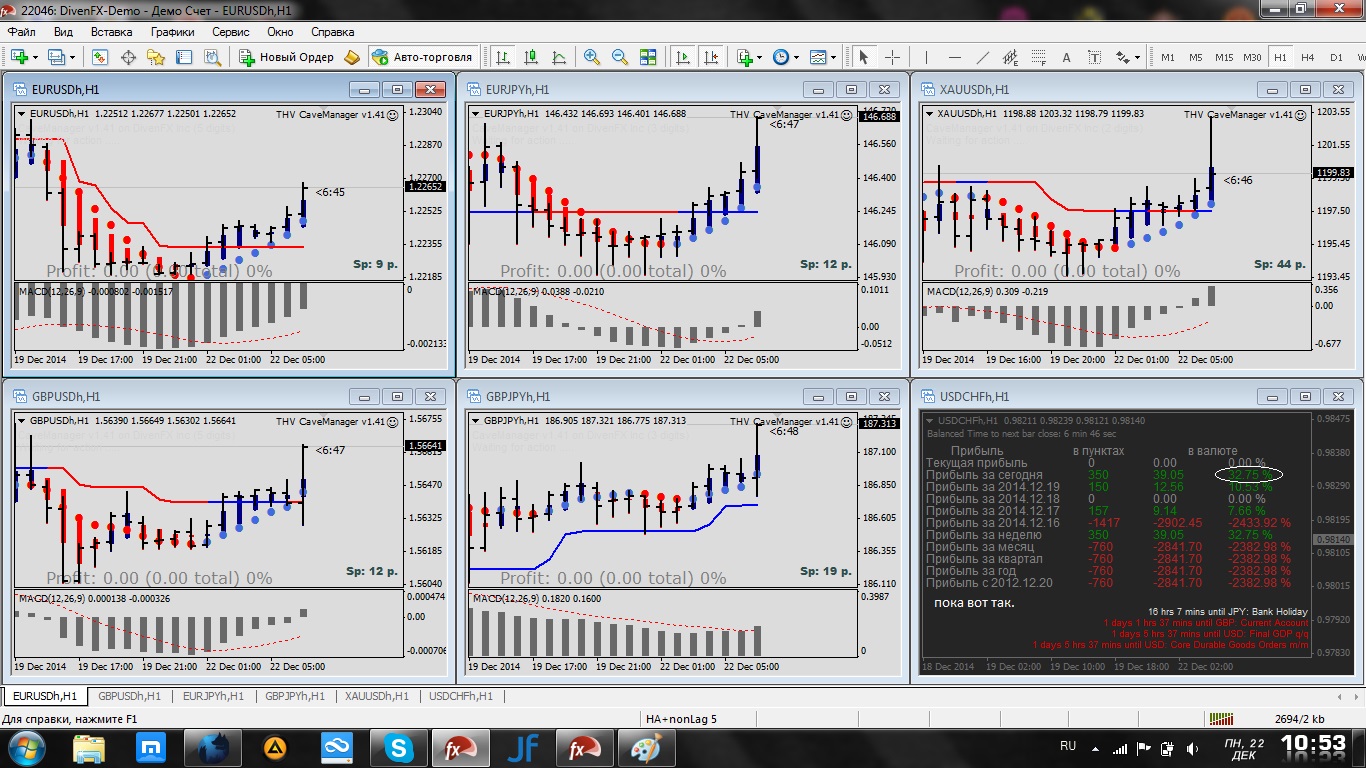Select the trendline drawing tool
The height and width of the screenshot is (768, 1366).
pos(982,57)
